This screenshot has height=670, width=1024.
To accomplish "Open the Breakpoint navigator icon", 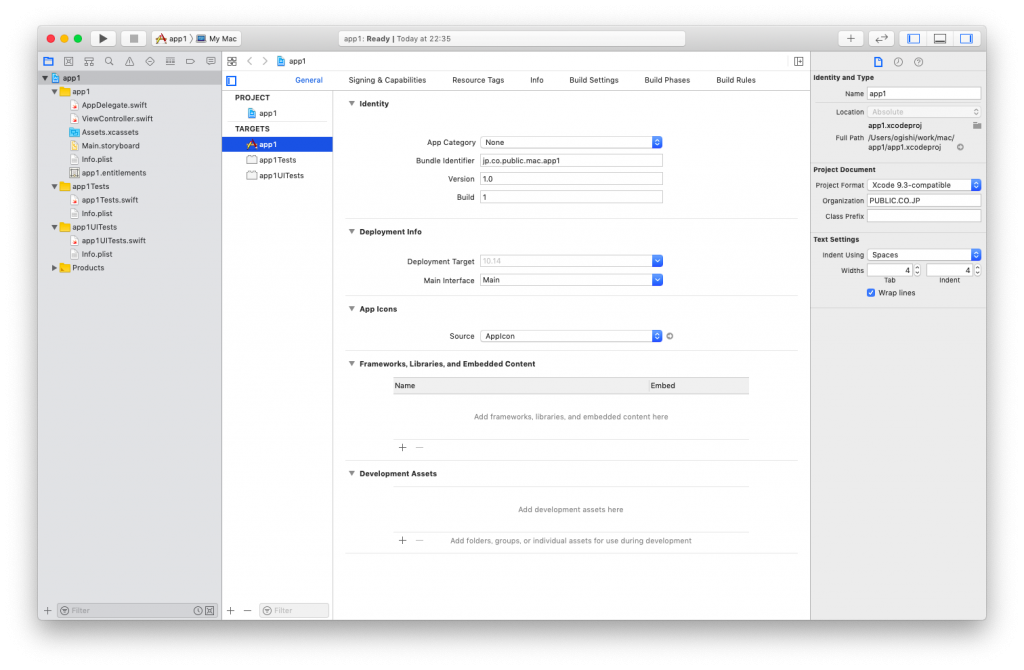I will pos(190,61).
